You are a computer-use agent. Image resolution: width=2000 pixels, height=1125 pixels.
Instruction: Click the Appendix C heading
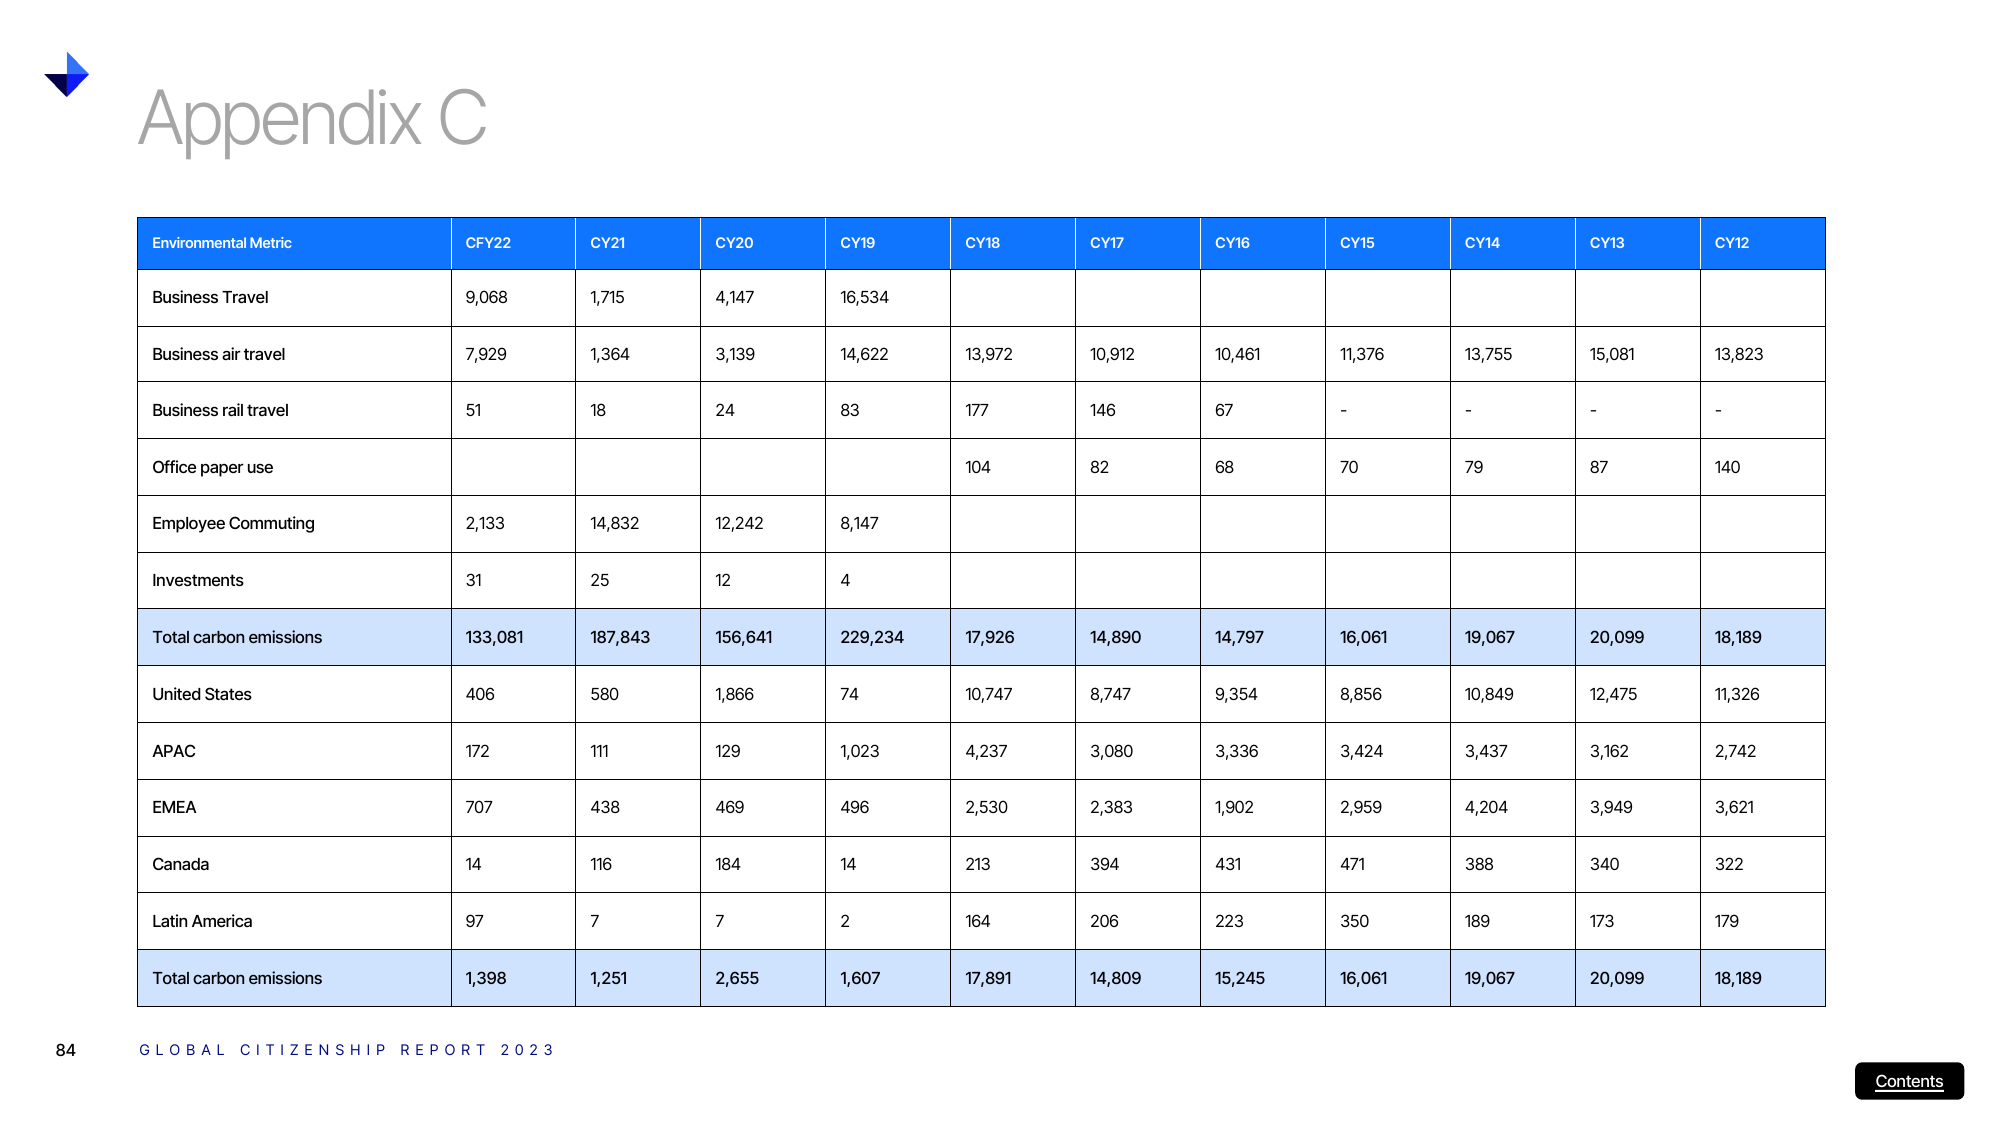click(312, 120)
